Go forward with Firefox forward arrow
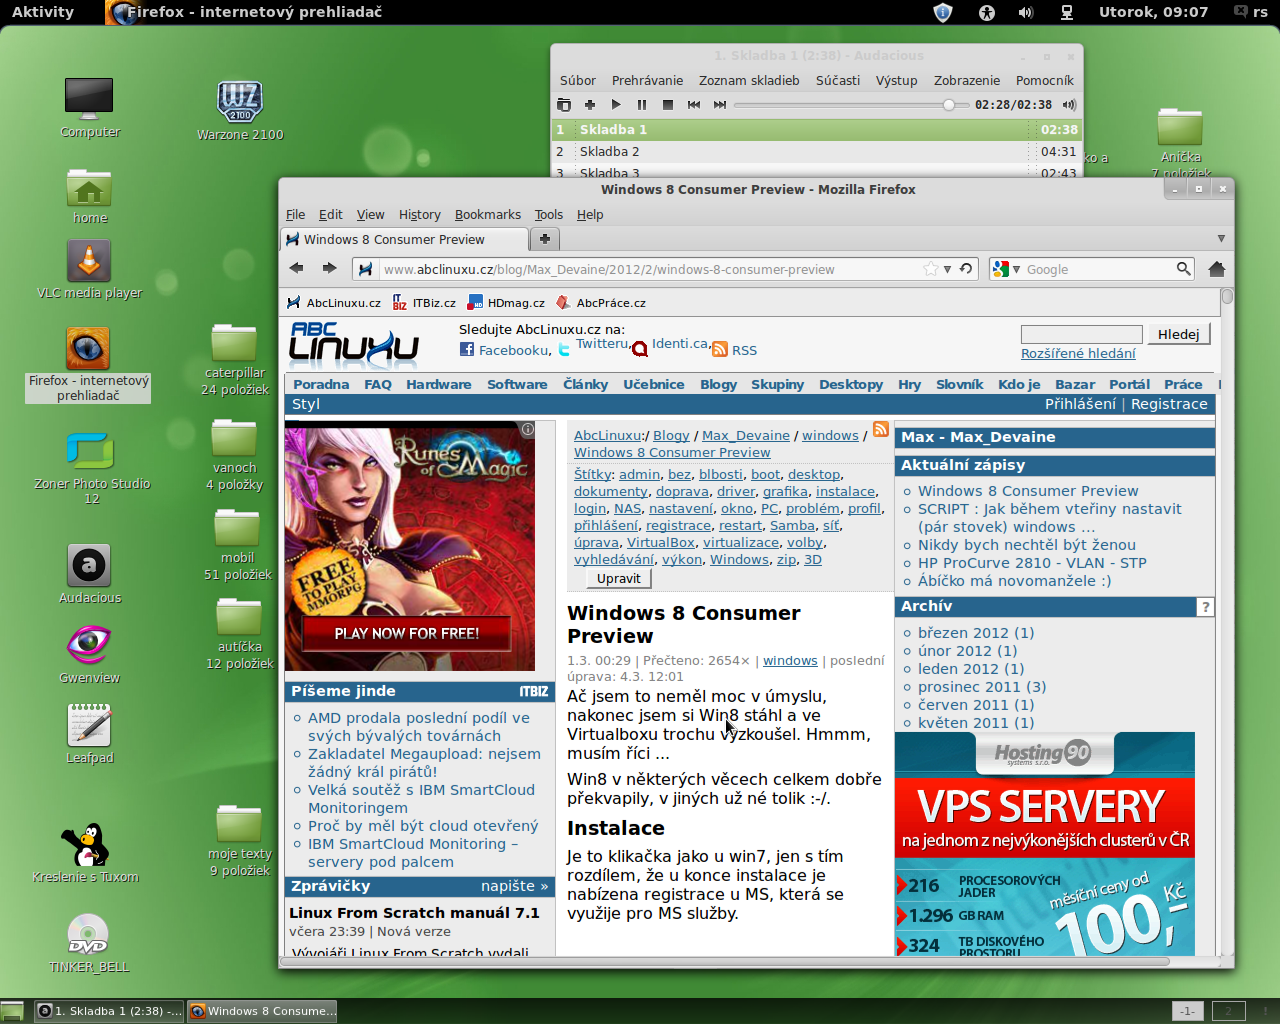 [329, 268]
